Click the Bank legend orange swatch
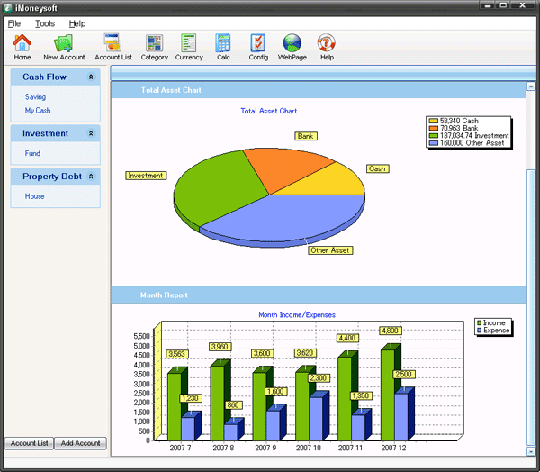 (x=433, y=128)
